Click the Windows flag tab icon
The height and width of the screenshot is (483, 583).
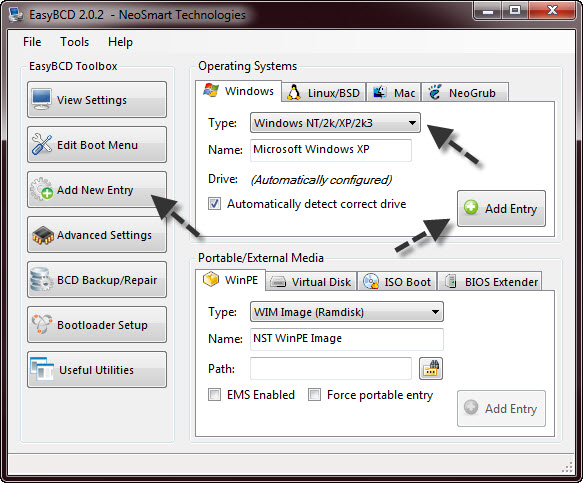click(211, 90)
